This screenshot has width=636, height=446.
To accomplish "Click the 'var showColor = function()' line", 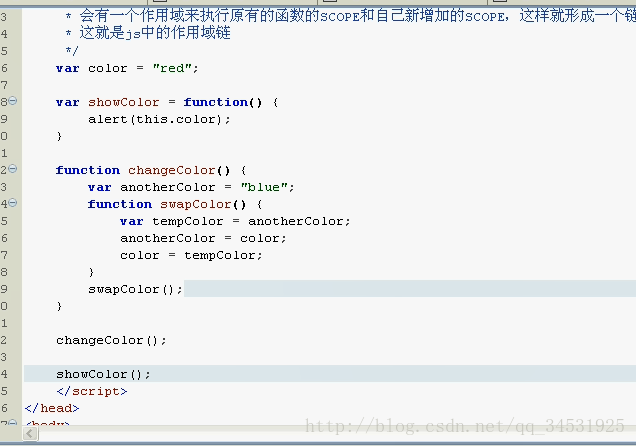I will [167, 103].
